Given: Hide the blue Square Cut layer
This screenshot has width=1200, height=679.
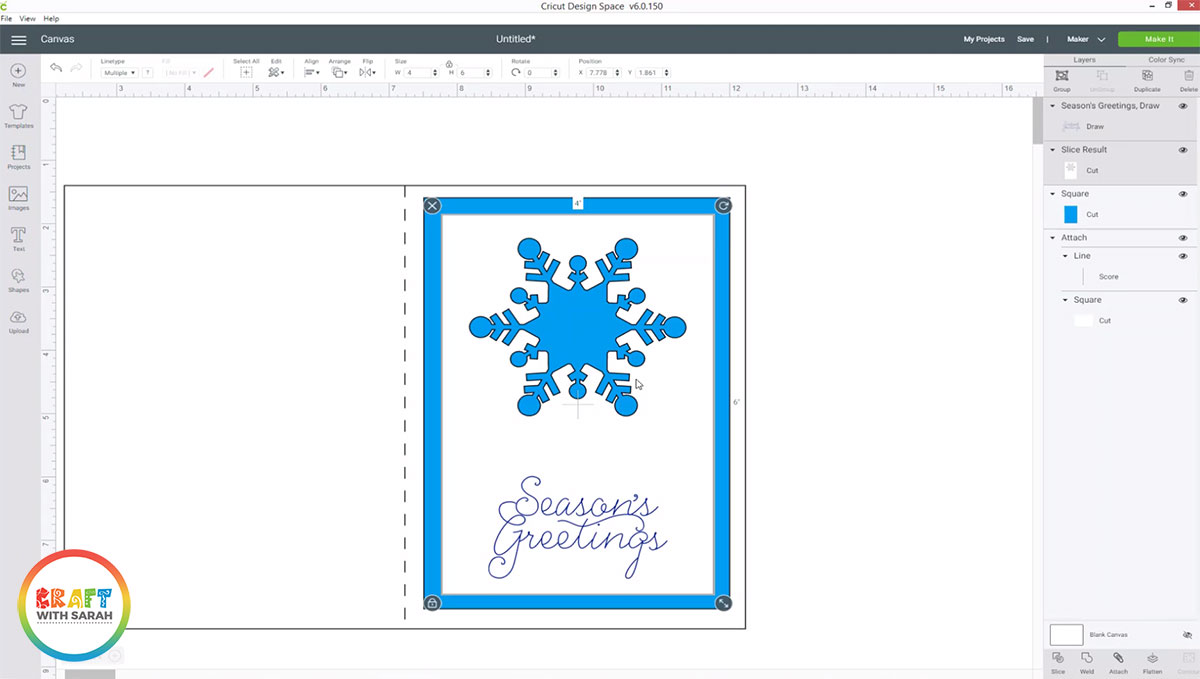Looking at the screenshot, I should click(x=1183, y=193).
